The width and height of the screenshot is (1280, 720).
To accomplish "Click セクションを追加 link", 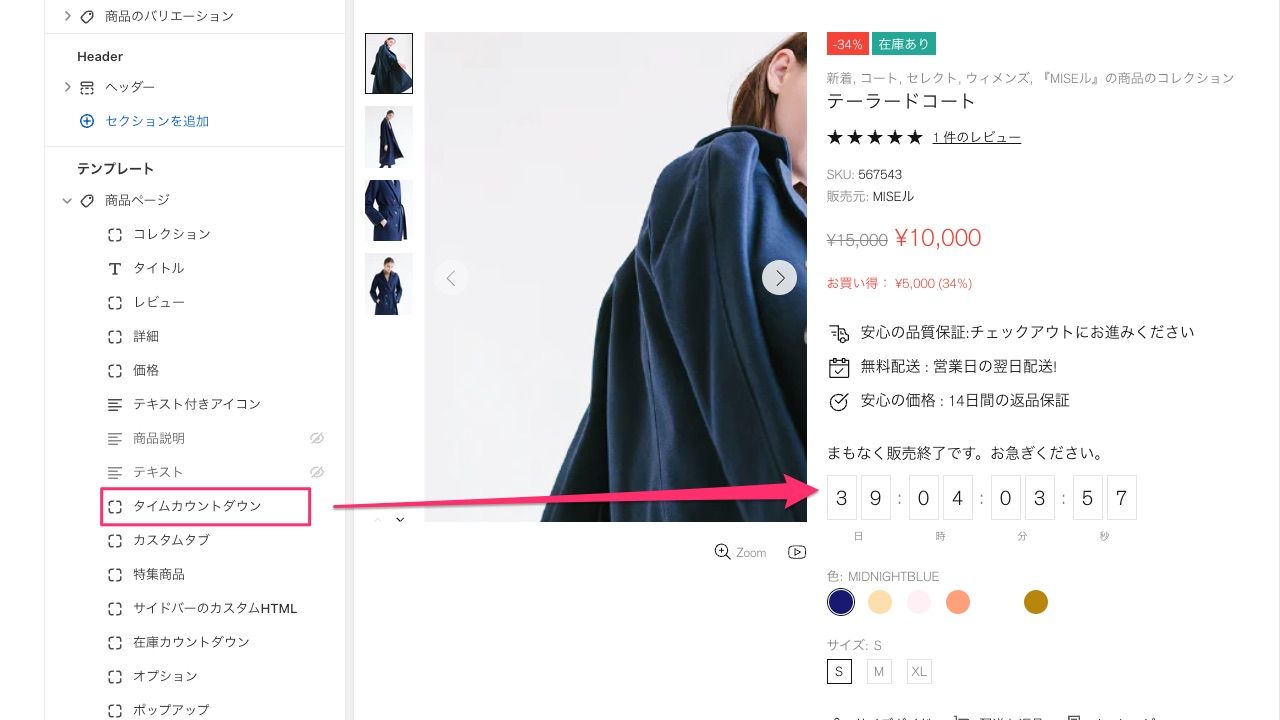I will pyautogui.click(x=157, y=121).
